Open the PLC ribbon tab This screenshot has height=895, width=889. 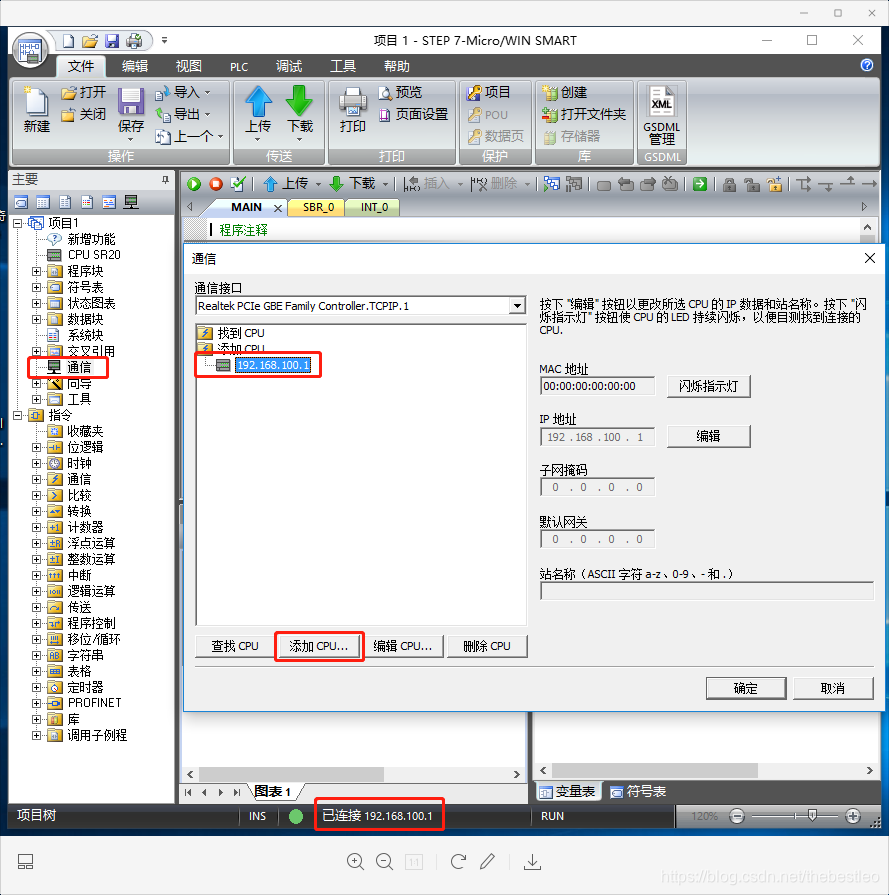tap(239, 67)
